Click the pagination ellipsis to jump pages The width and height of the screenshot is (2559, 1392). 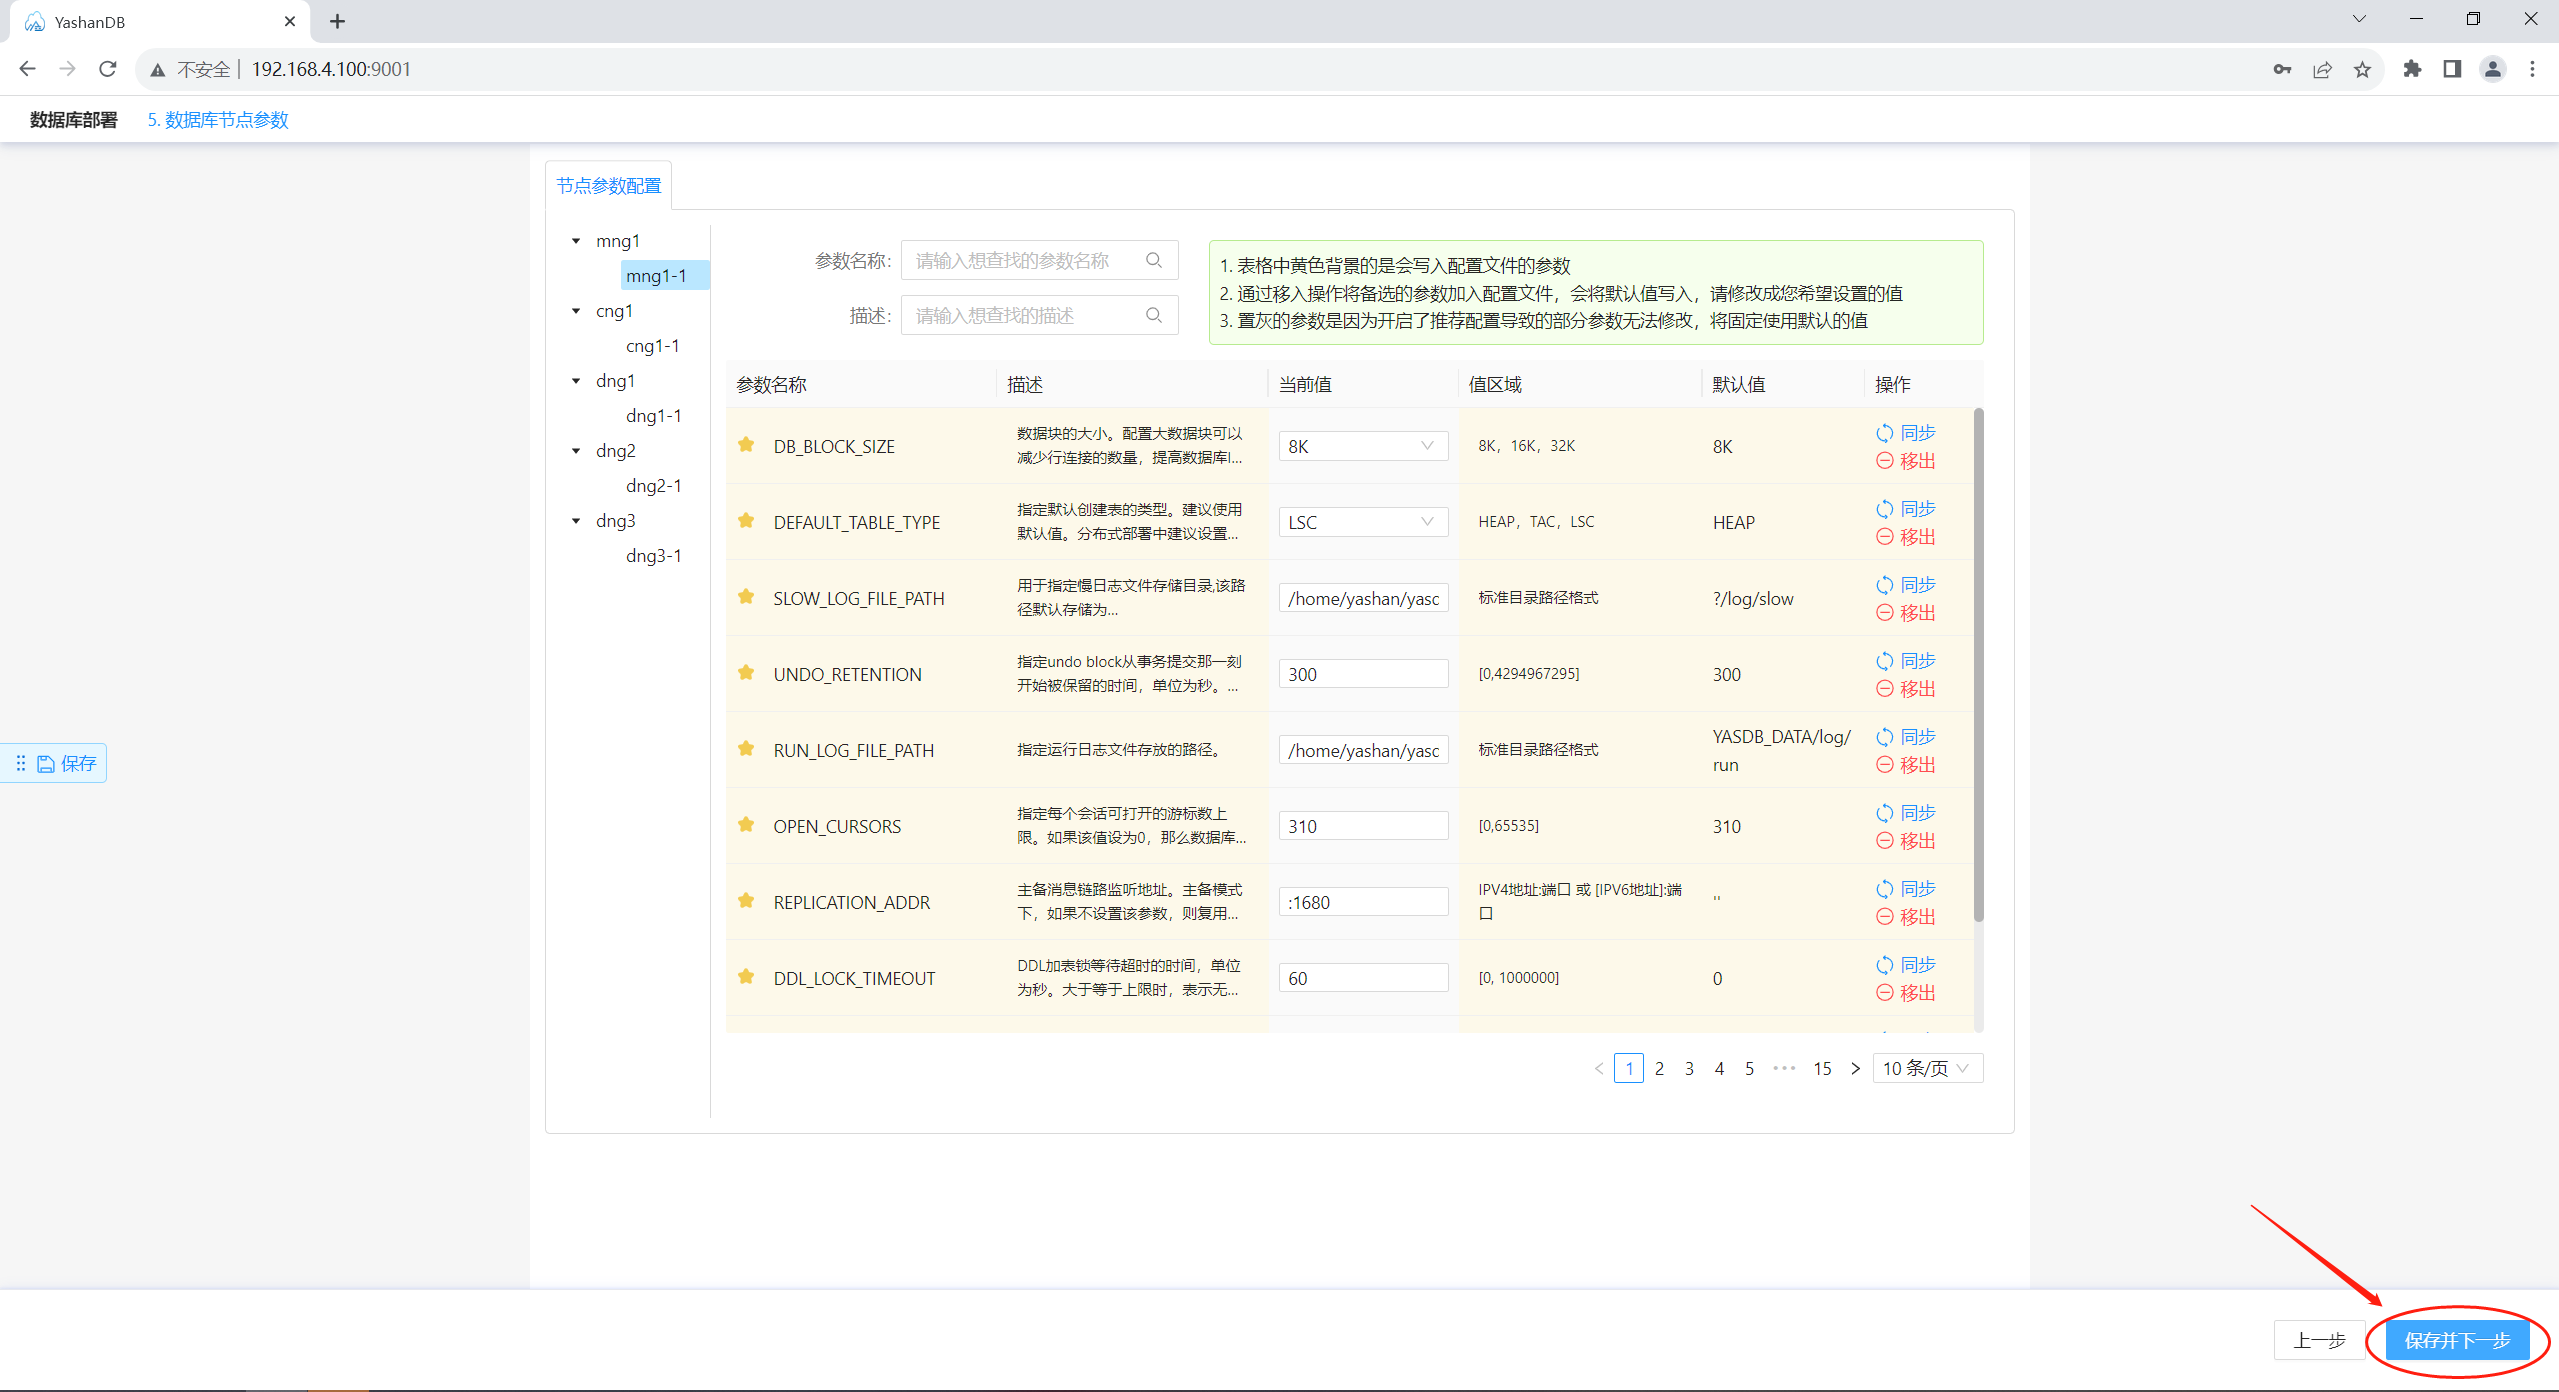(1784, 1068)
